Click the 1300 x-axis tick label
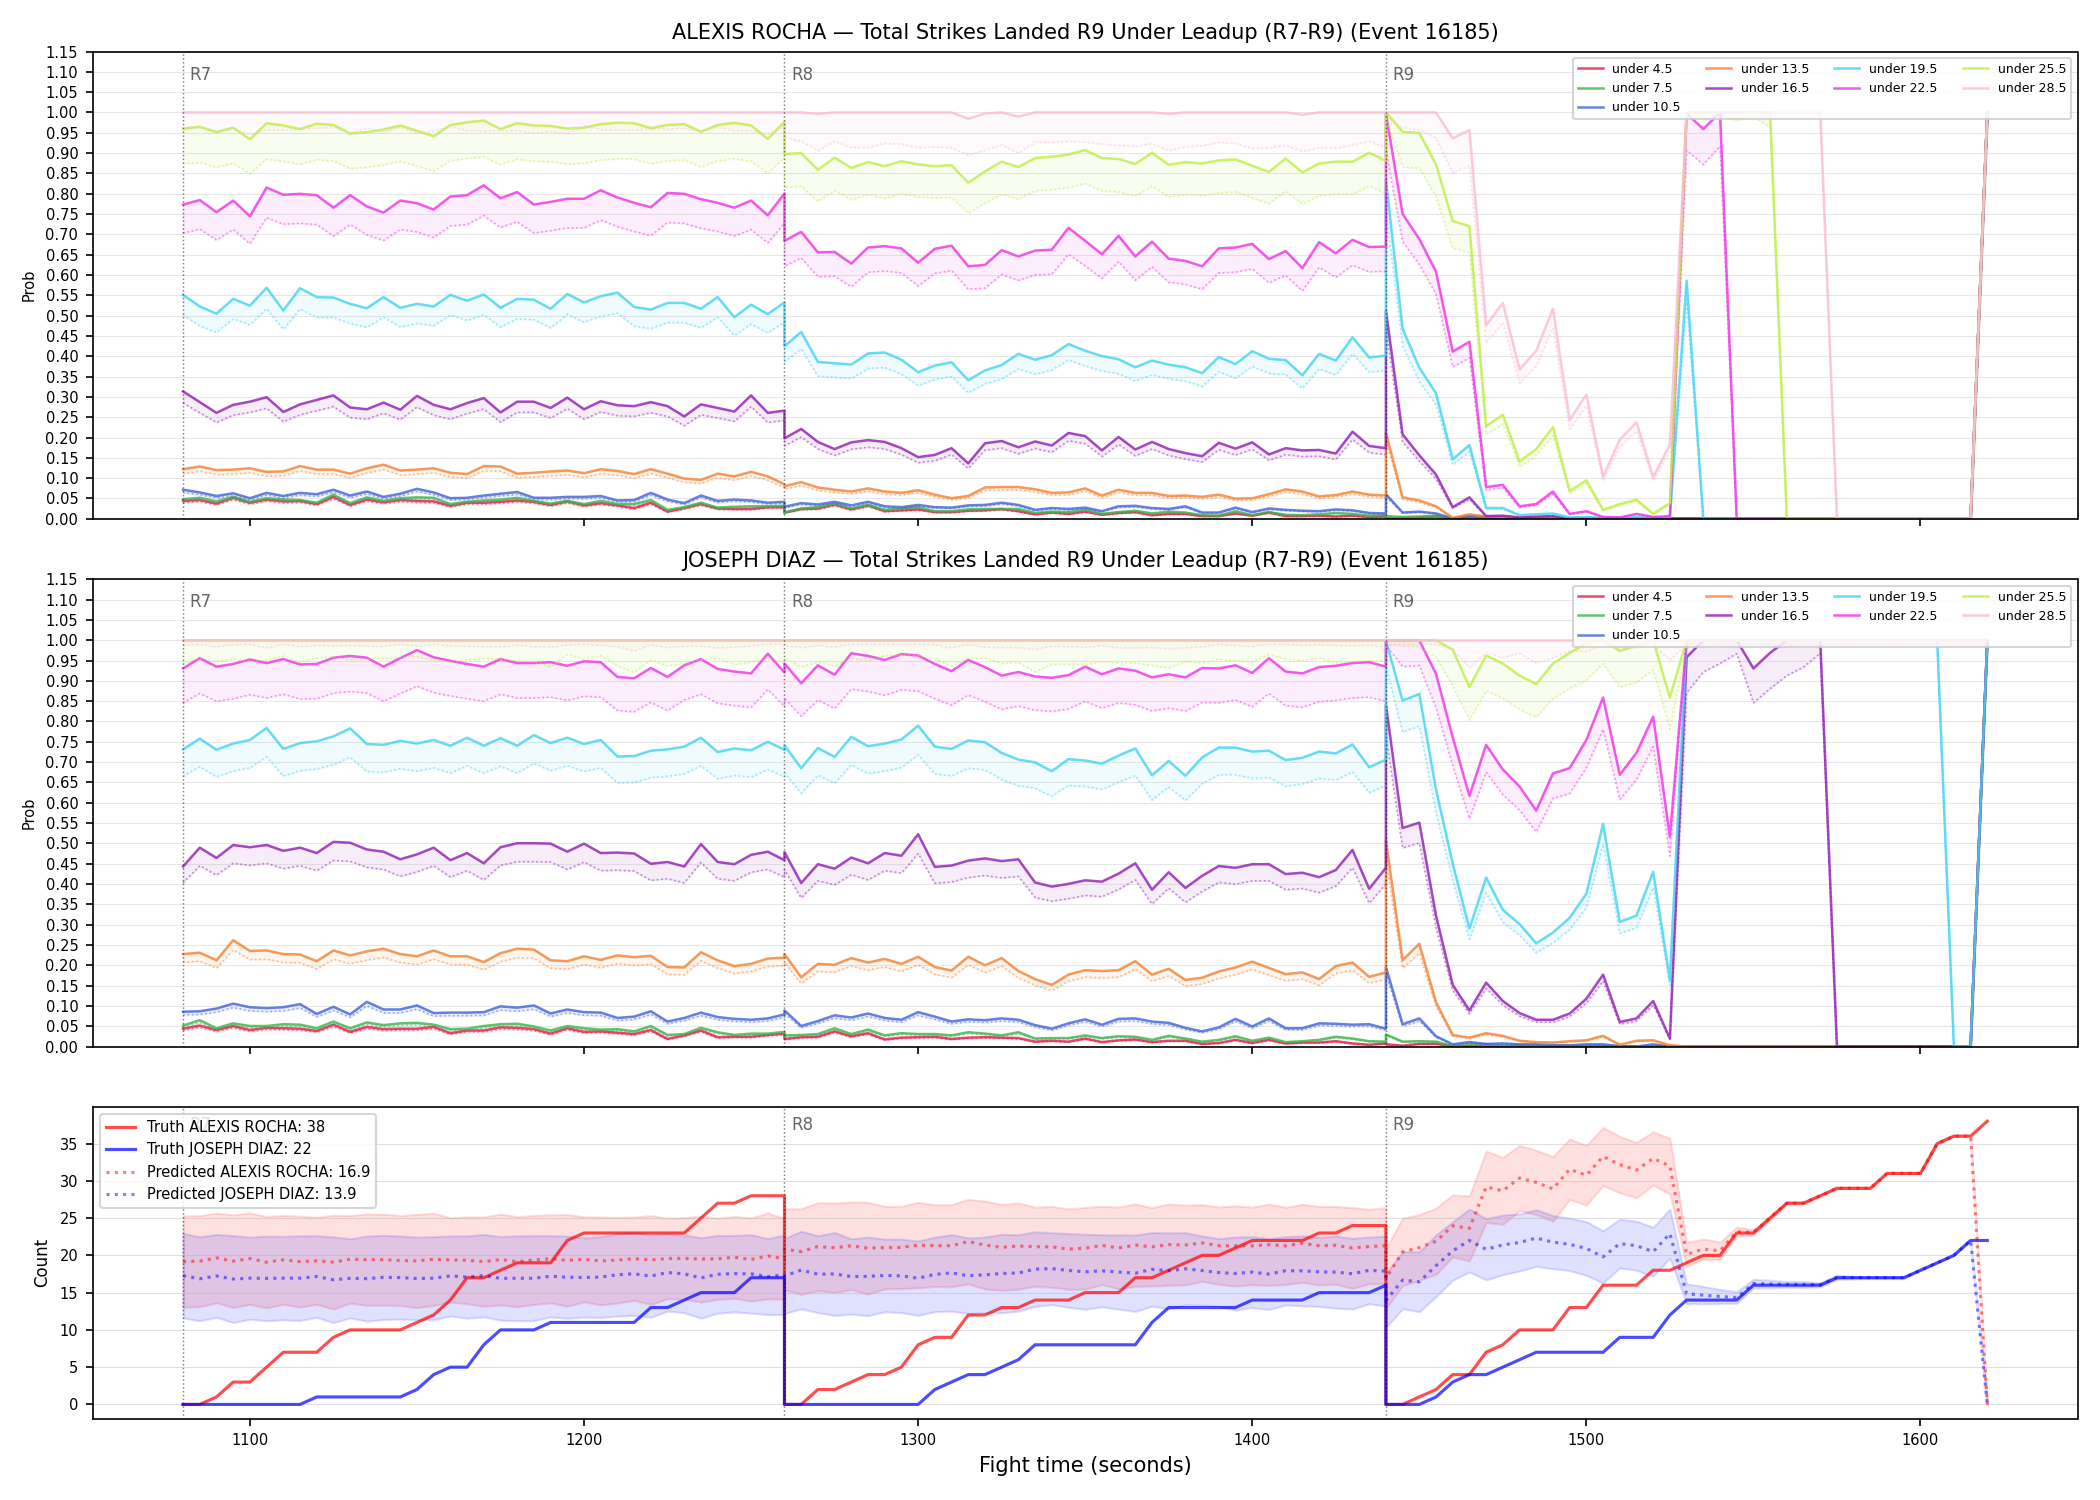The image size is (2100, 1500). pyautogui.click(x=918, y=1440)
